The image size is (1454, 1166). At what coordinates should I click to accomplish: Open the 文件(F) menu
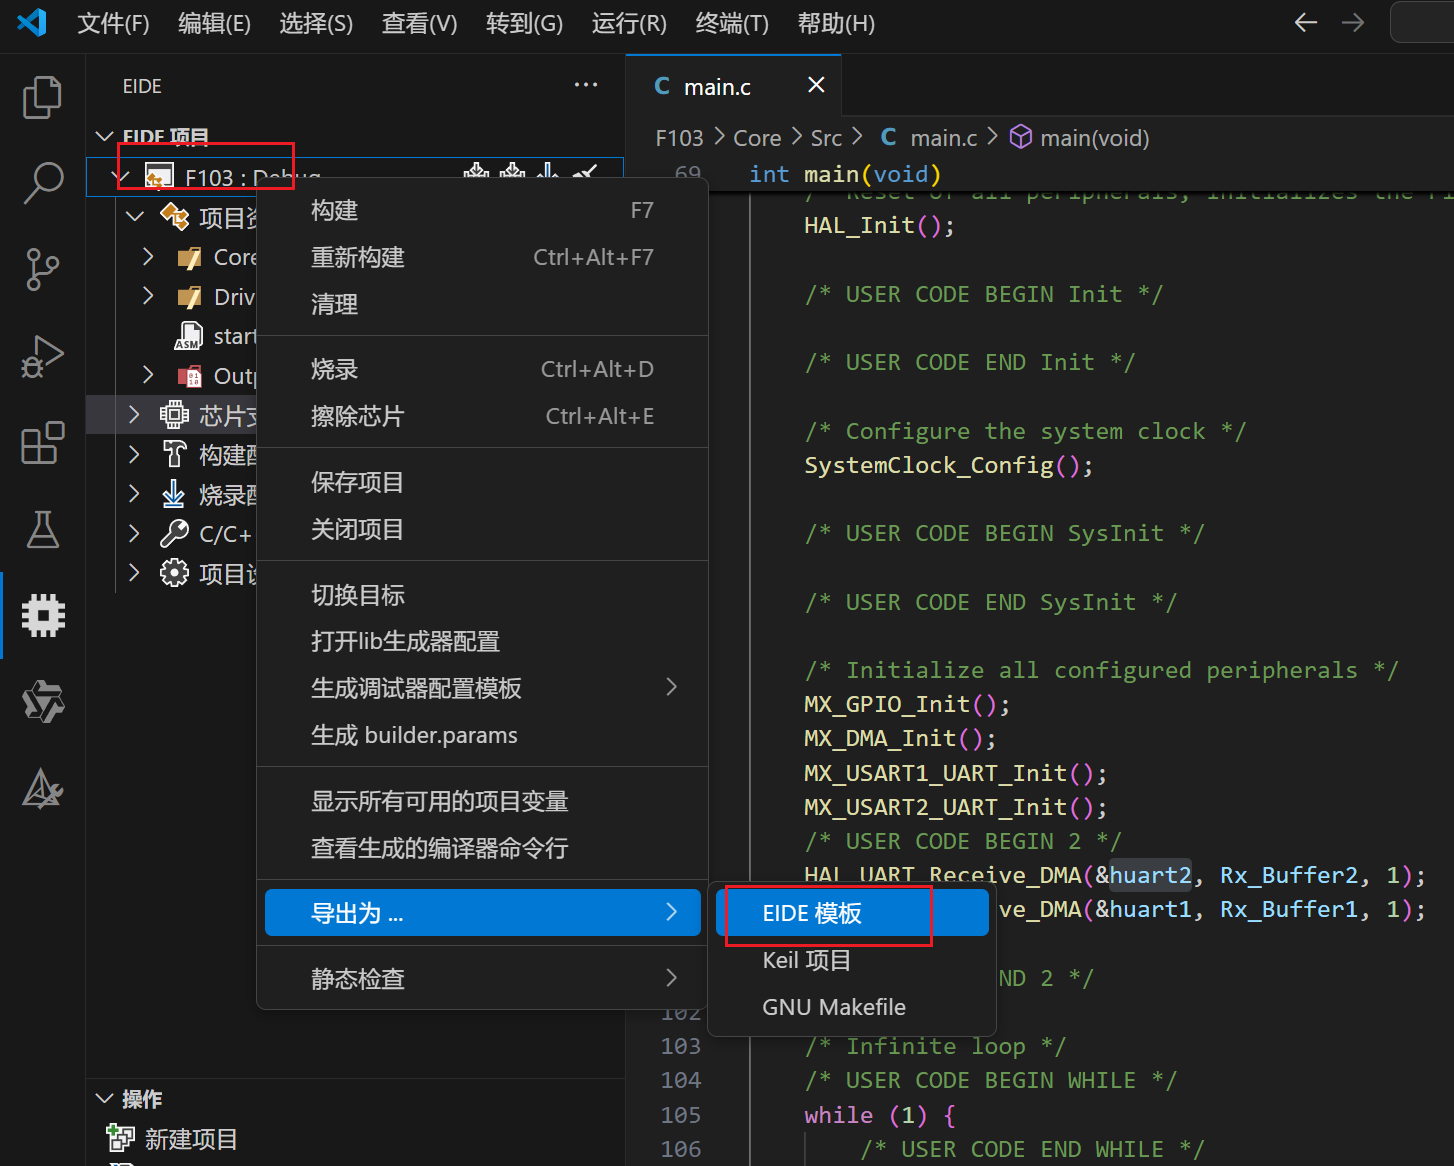(113, 23)
